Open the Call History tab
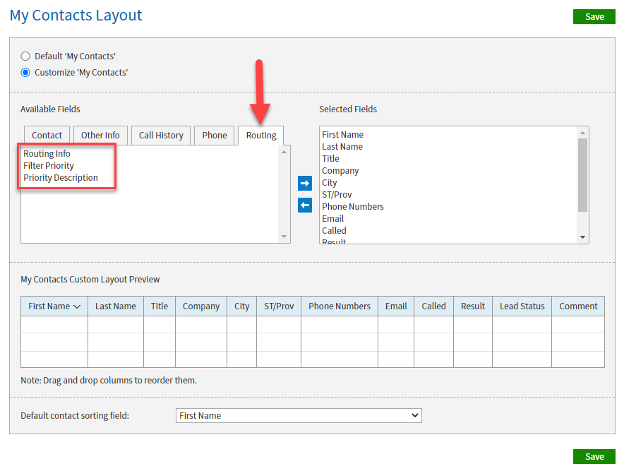This screenshot has width=624, height=472. tap(161, 135)
